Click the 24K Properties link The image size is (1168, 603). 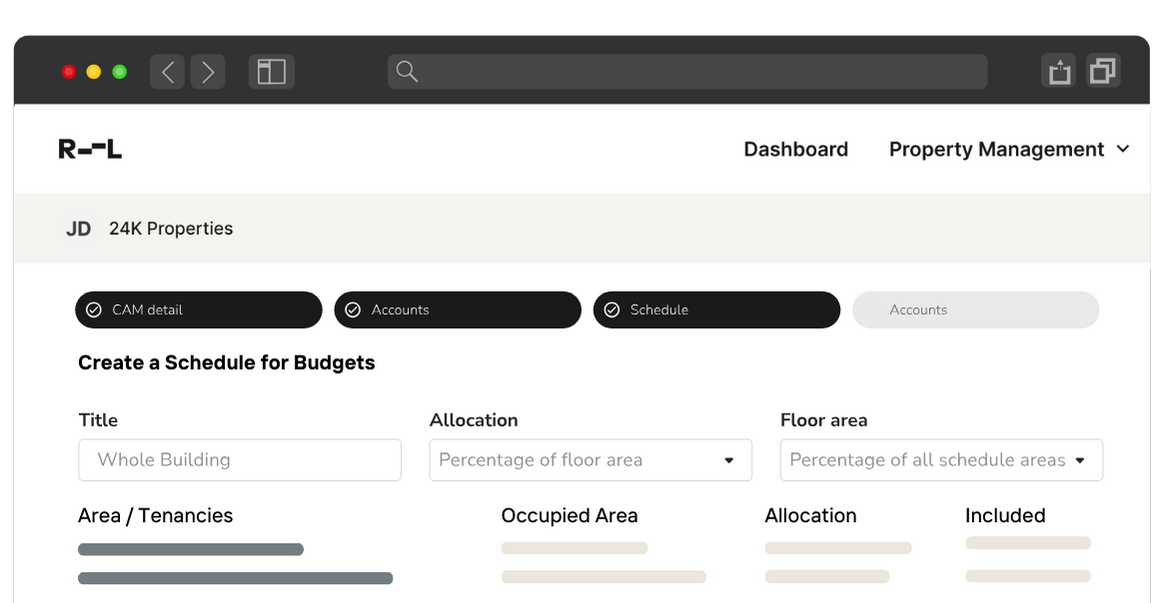(171, 228)
